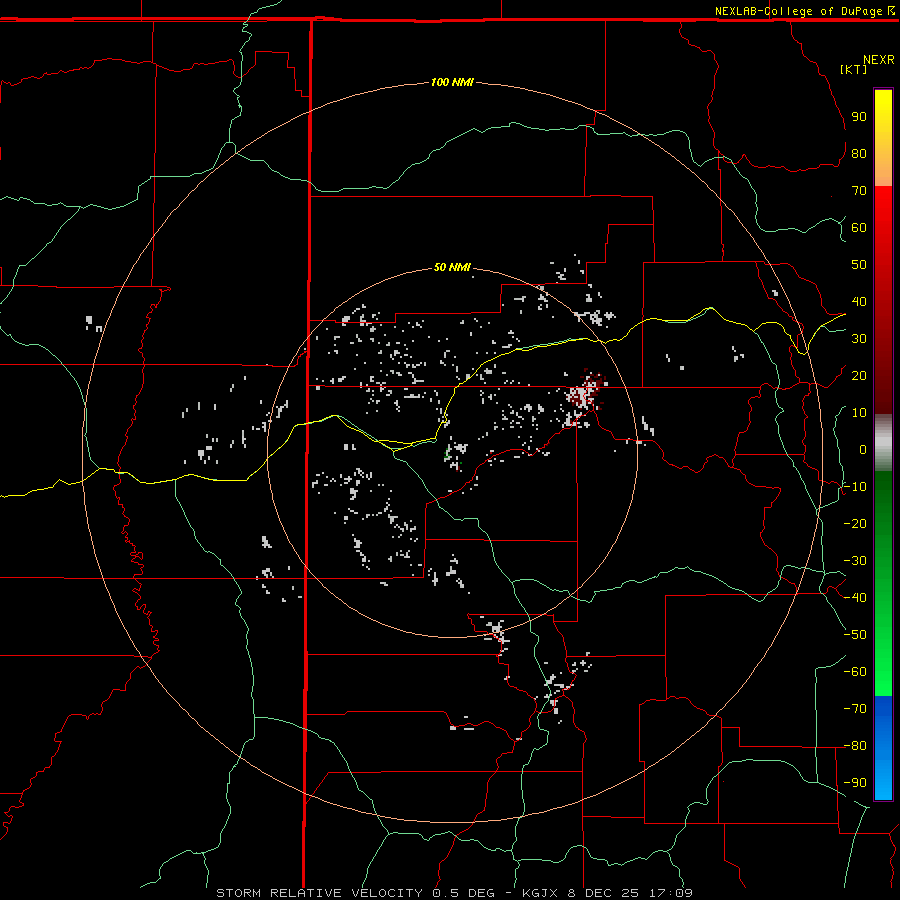Click the 20 value on the velocity scale

(859, 375)
